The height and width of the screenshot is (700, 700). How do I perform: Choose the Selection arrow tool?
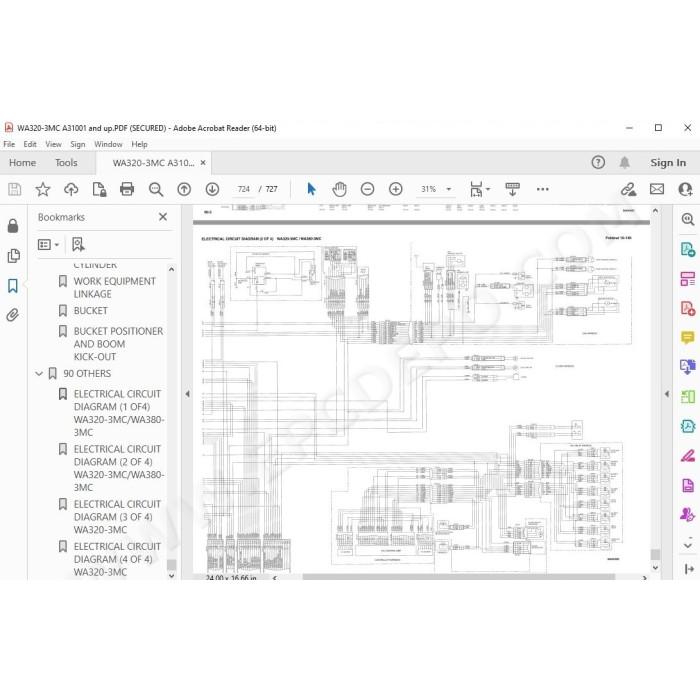(x=312, y=189)
